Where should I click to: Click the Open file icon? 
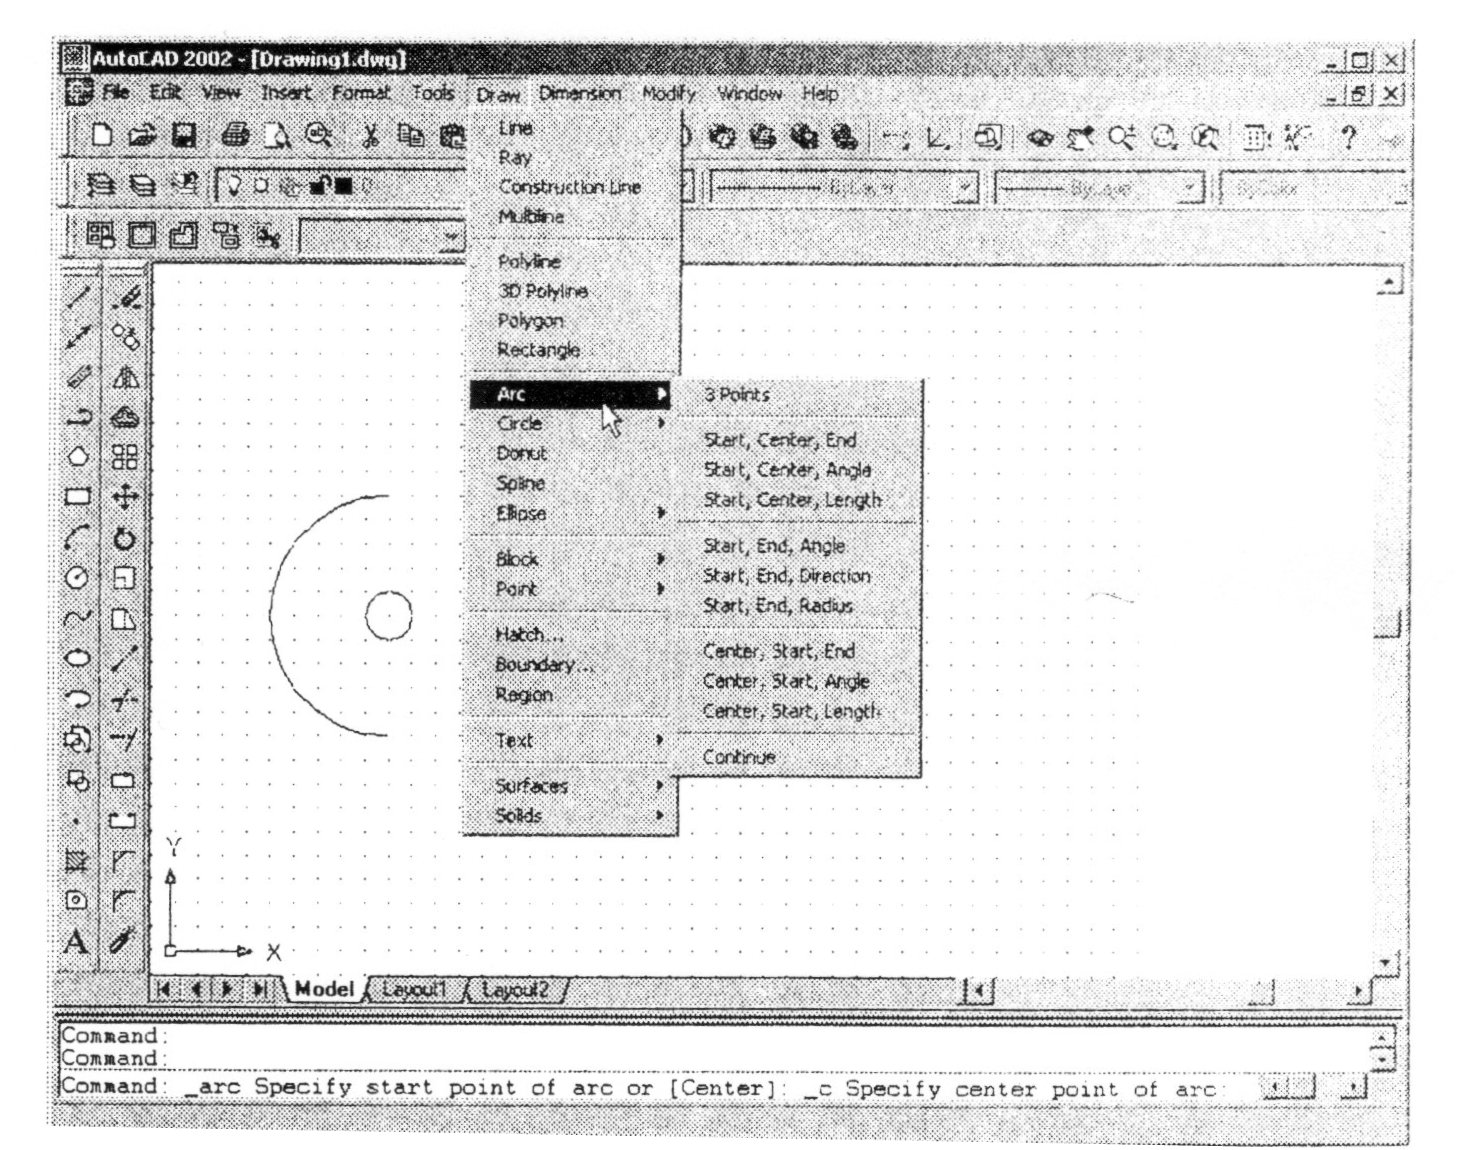pos(142,136)
